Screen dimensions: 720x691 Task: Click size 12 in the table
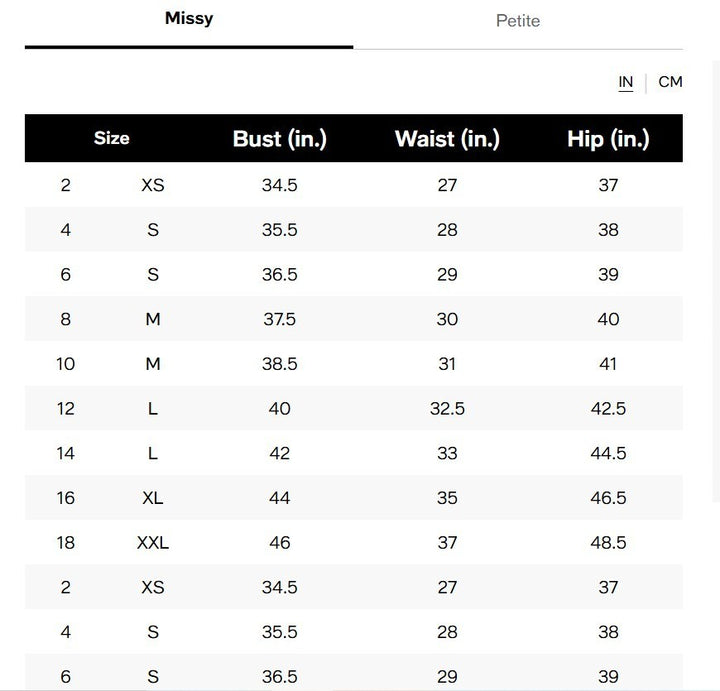tap(66, 409)
